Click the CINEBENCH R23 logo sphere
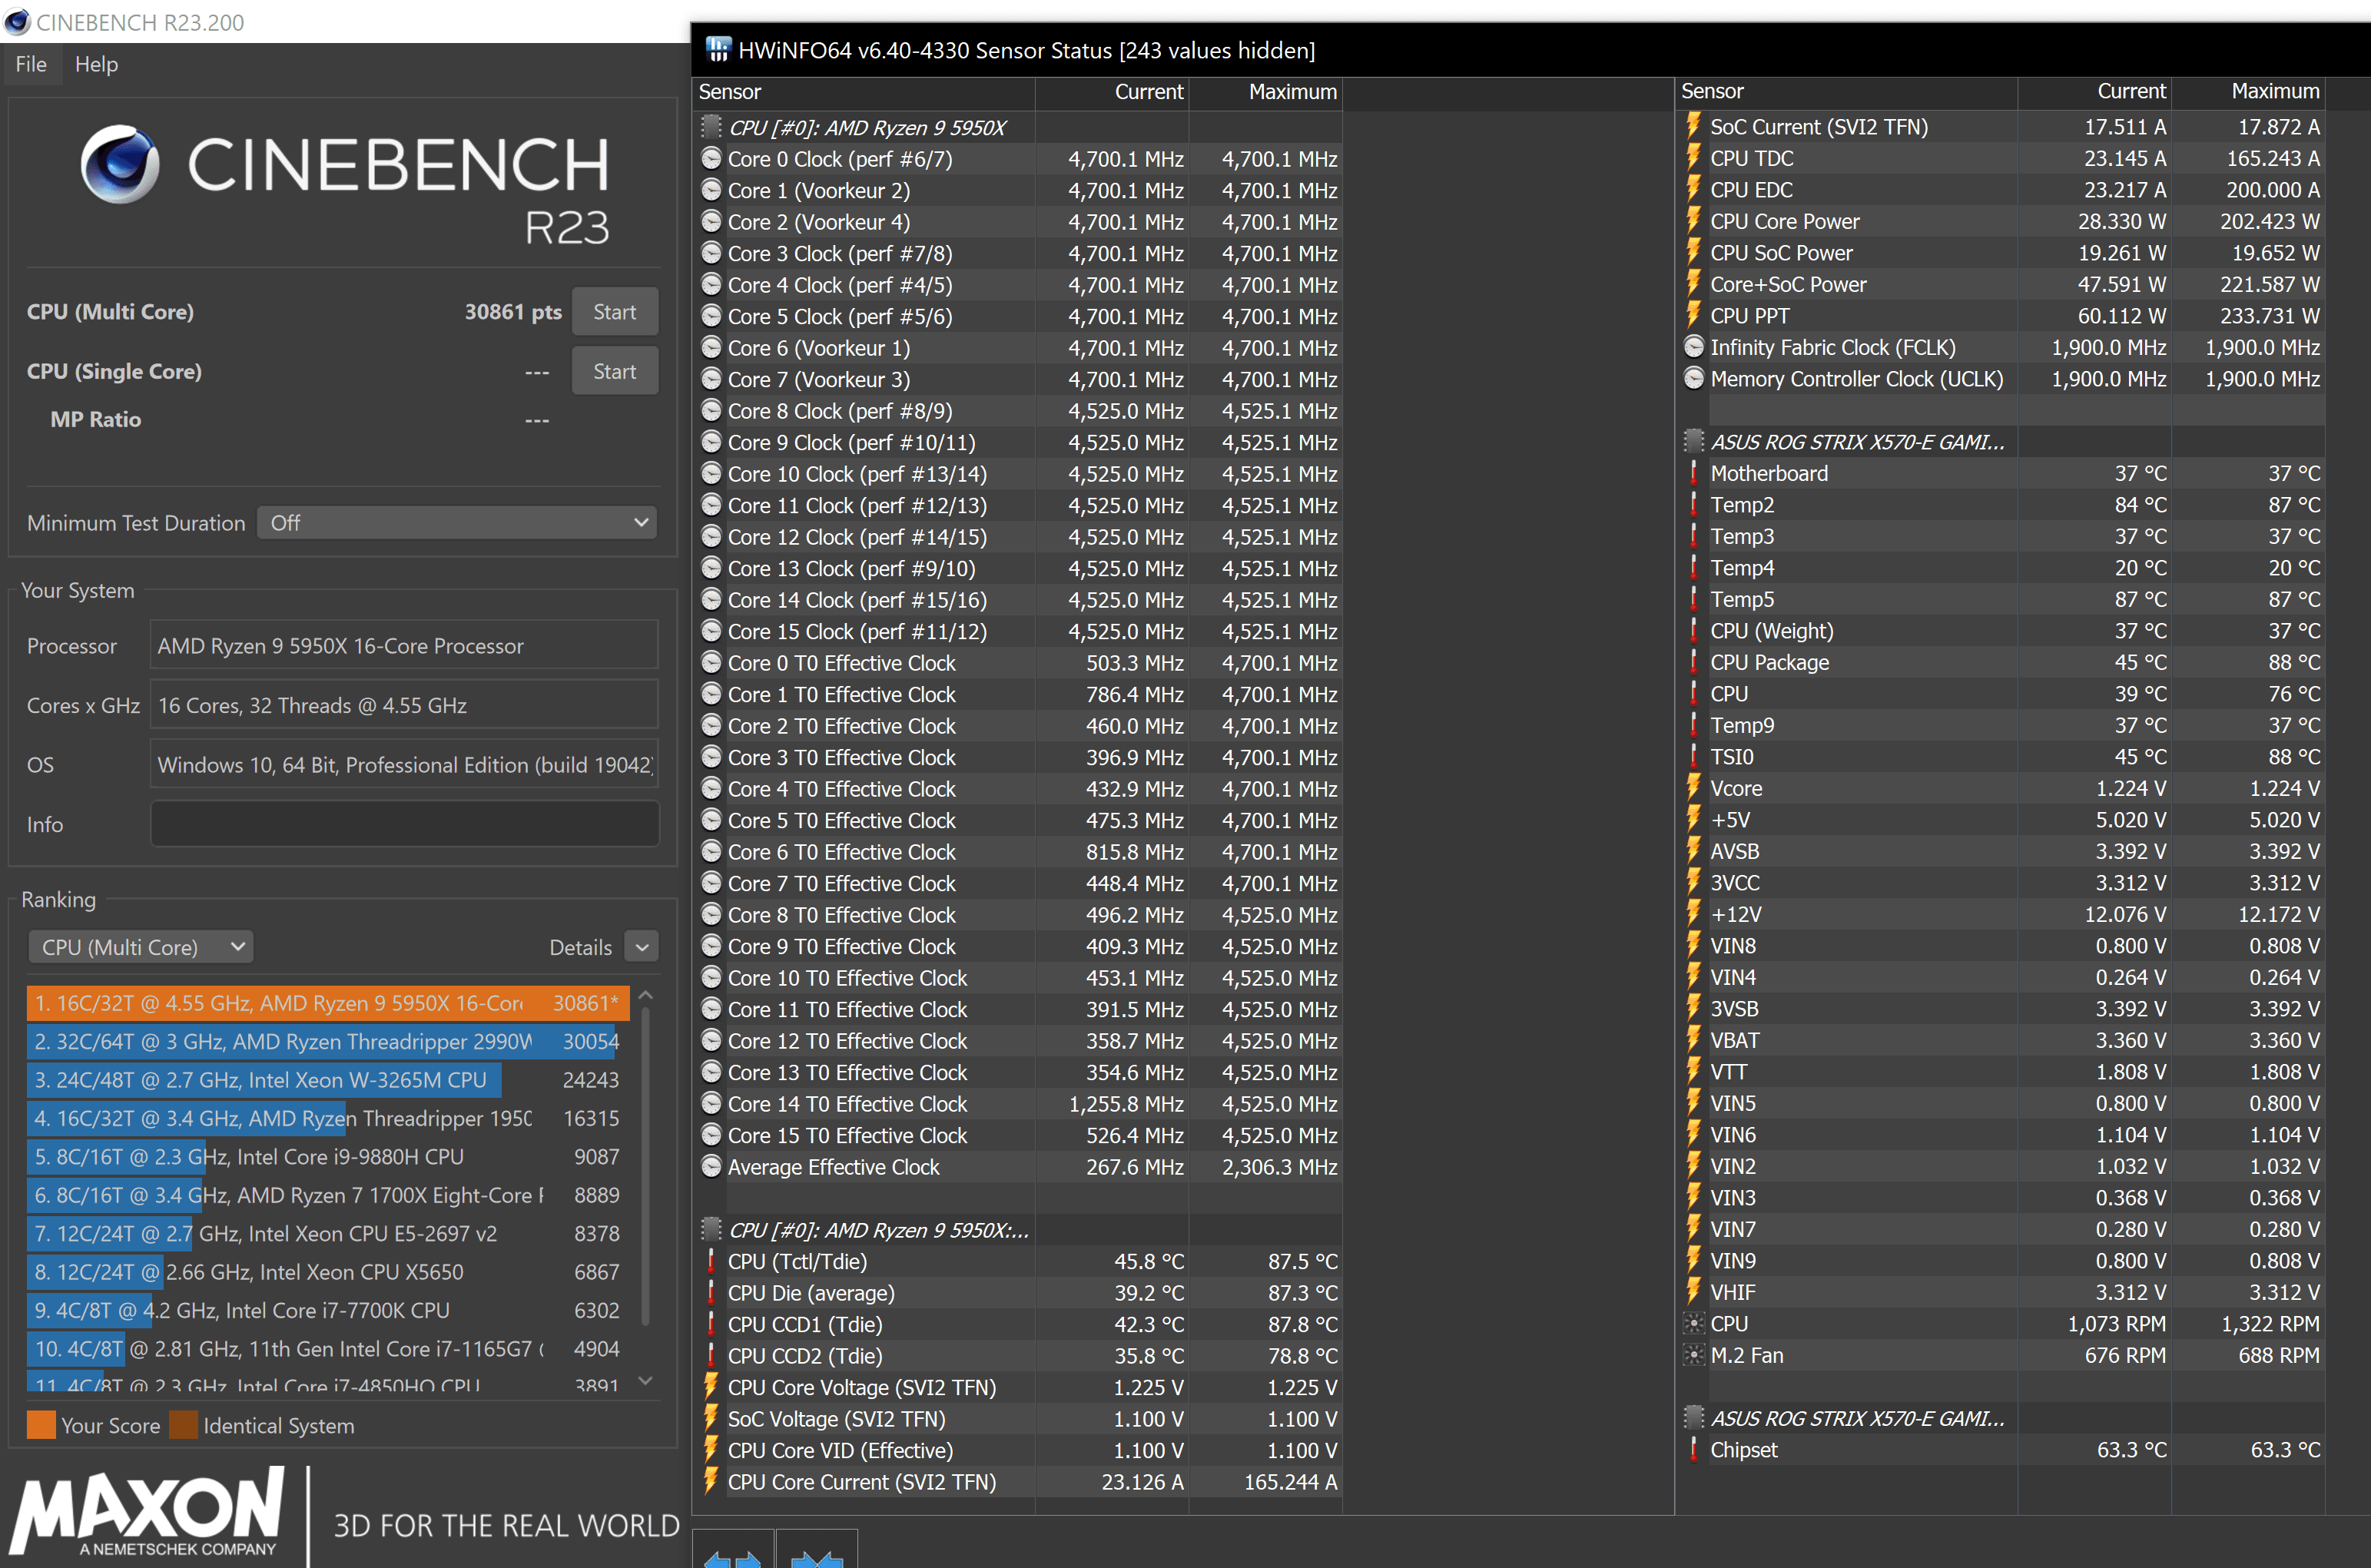The height and width of the screenshot is (1568, 2371). pyautogui.click(x=120, y=164)
